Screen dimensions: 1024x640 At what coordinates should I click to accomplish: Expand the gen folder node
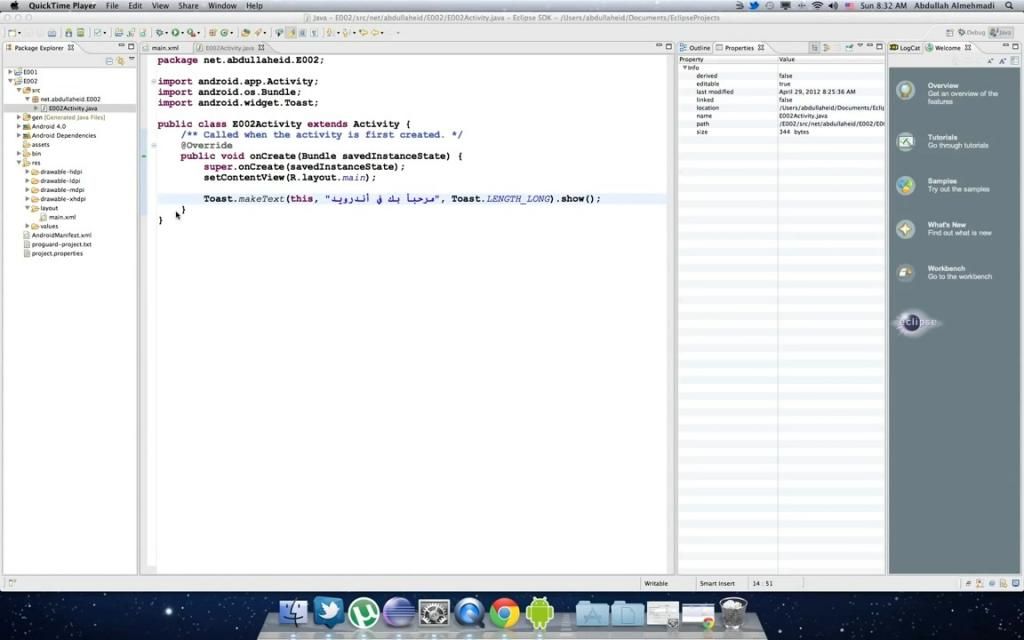(19, 117)
